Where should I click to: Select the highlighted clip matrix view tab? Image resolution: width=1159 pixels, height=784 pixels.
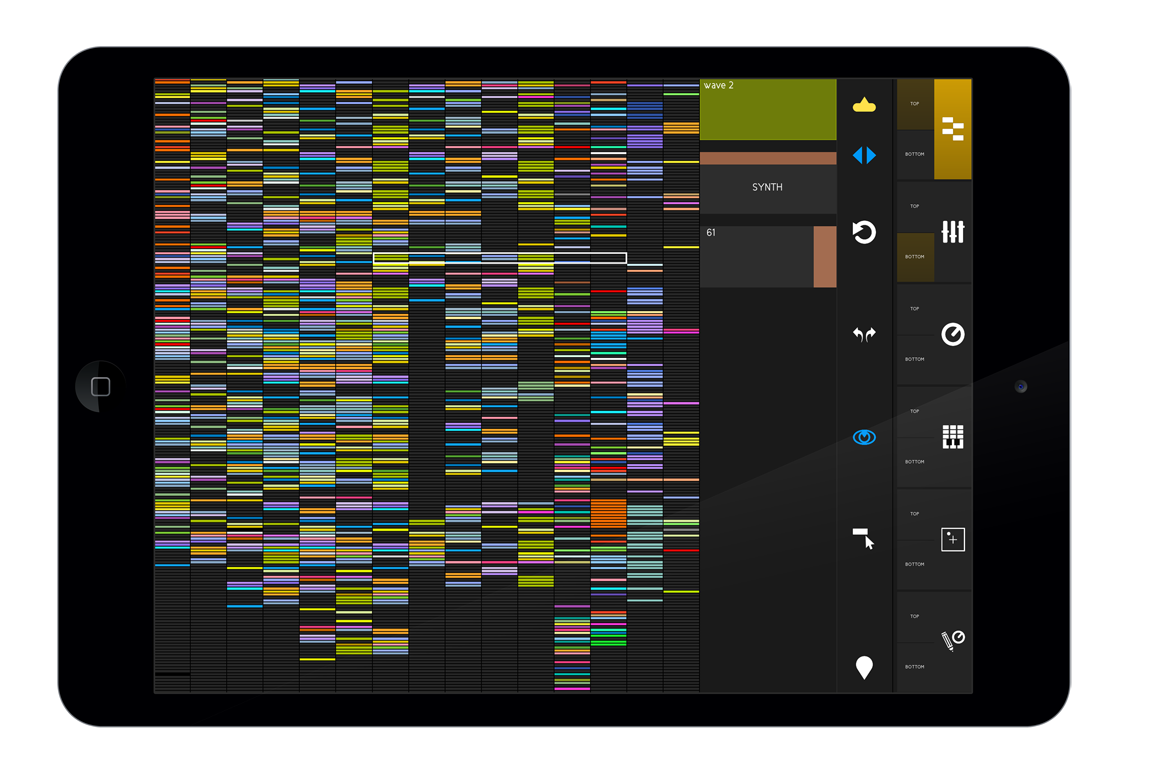pyautogui.click(x=953, y=129)
